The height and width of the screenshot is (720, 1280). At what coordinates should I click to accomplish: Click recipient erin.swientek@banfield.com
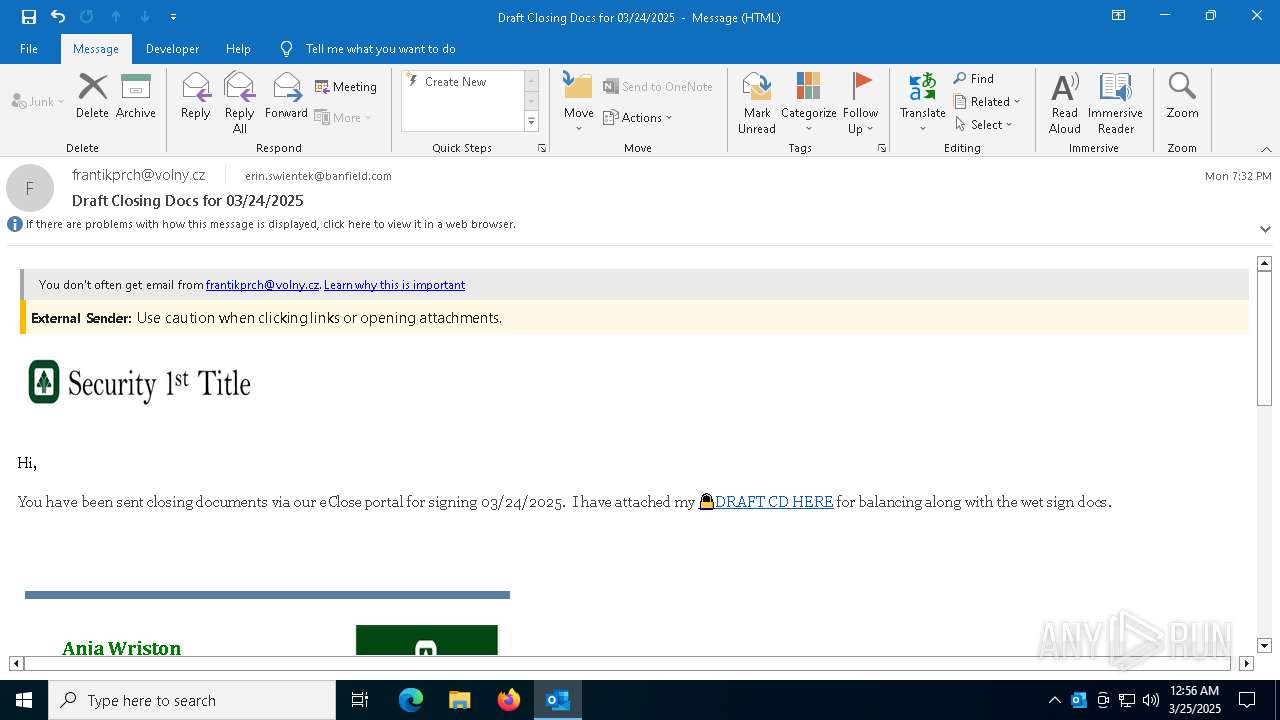tap(318, 176)
